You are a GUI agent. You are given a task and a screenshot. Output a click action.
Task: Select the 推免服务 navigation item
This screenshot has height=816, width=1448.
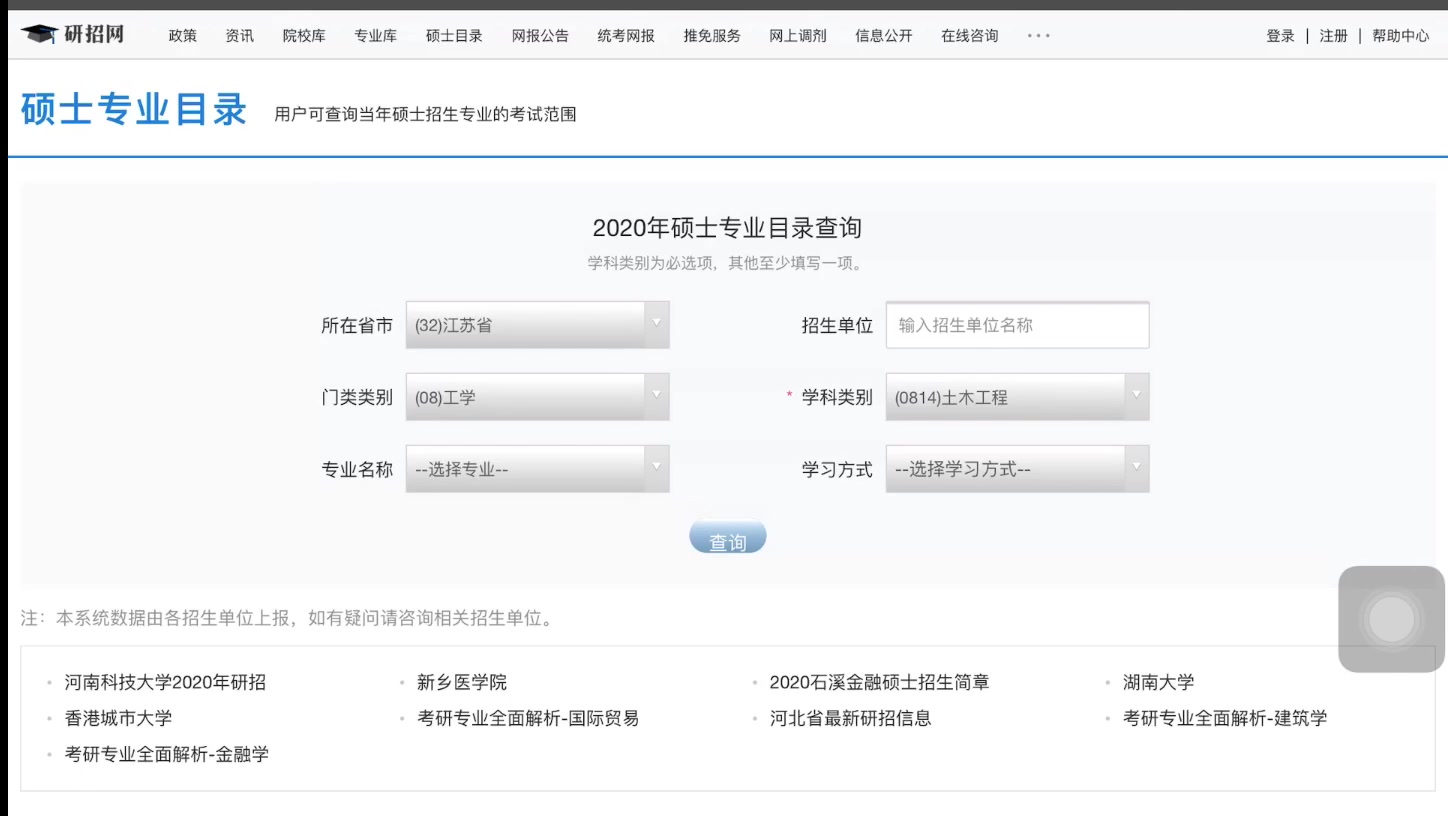pyautogui.click(x=711, y=35)
